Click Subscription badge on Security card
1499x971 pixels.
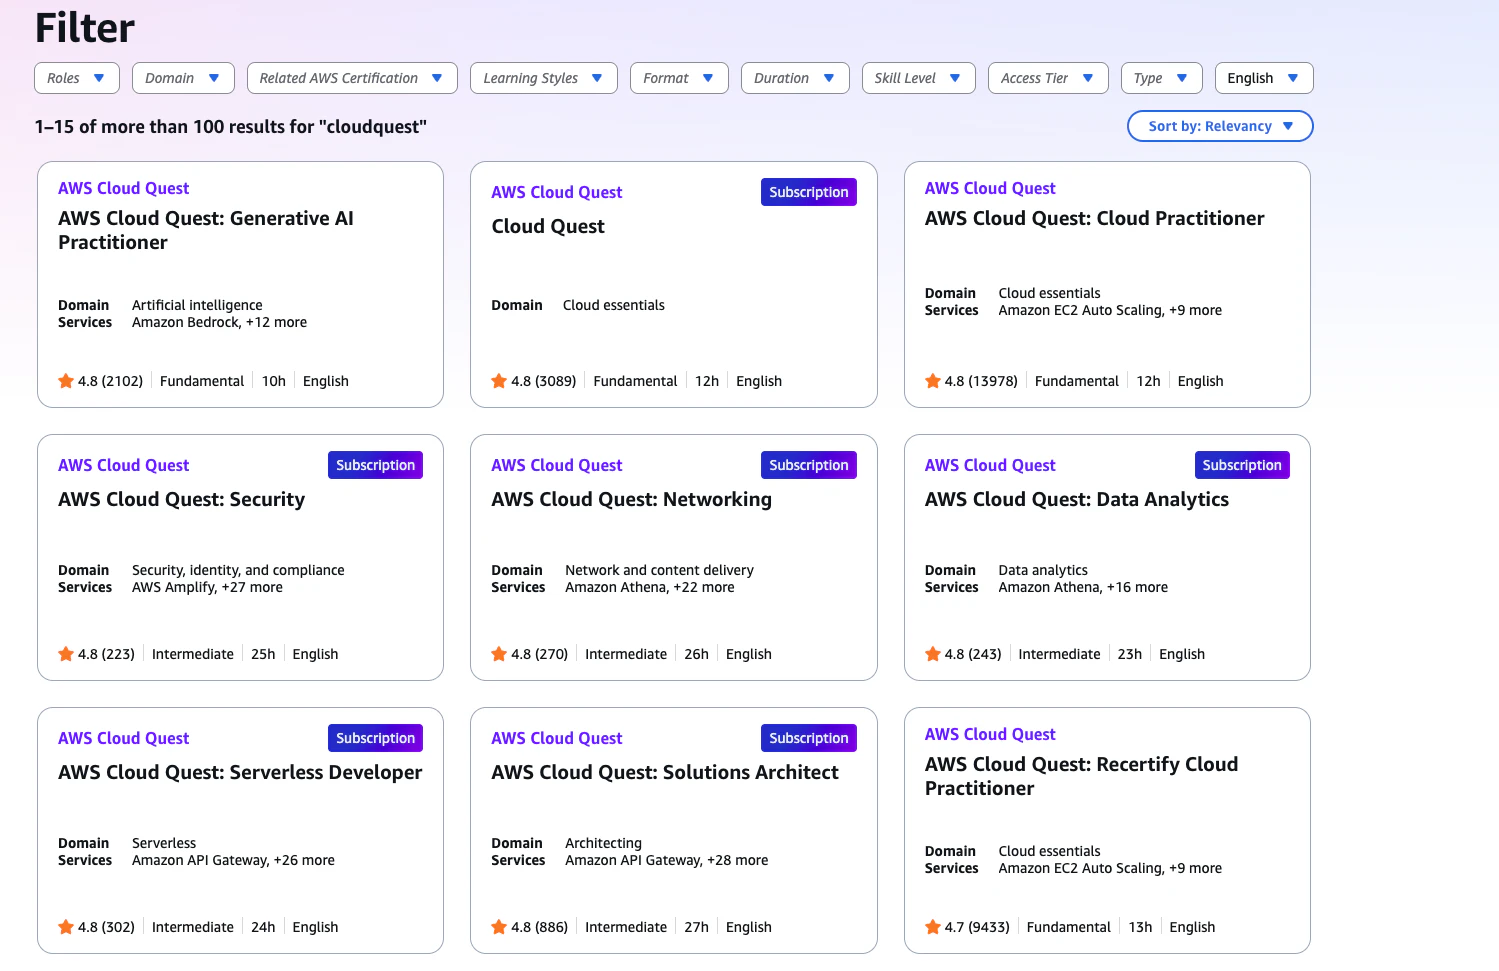point(375,465)
